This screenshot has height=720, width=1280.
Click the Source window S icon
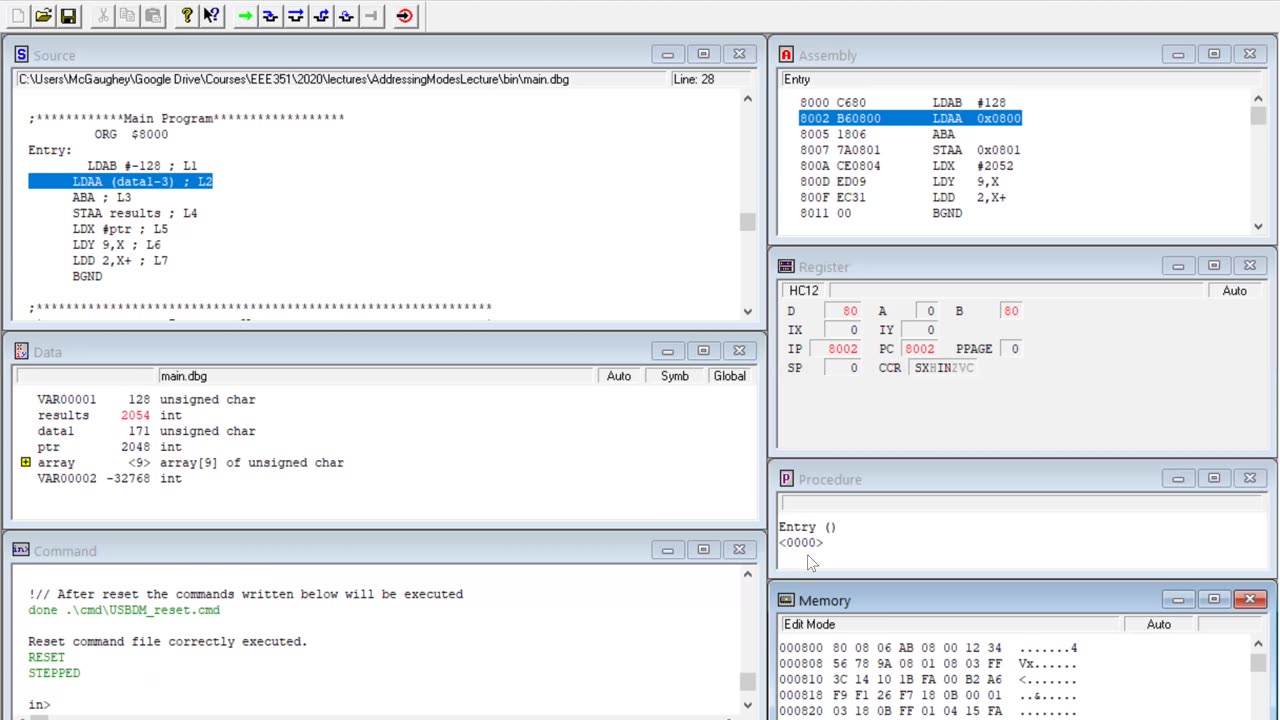(21, 55)
